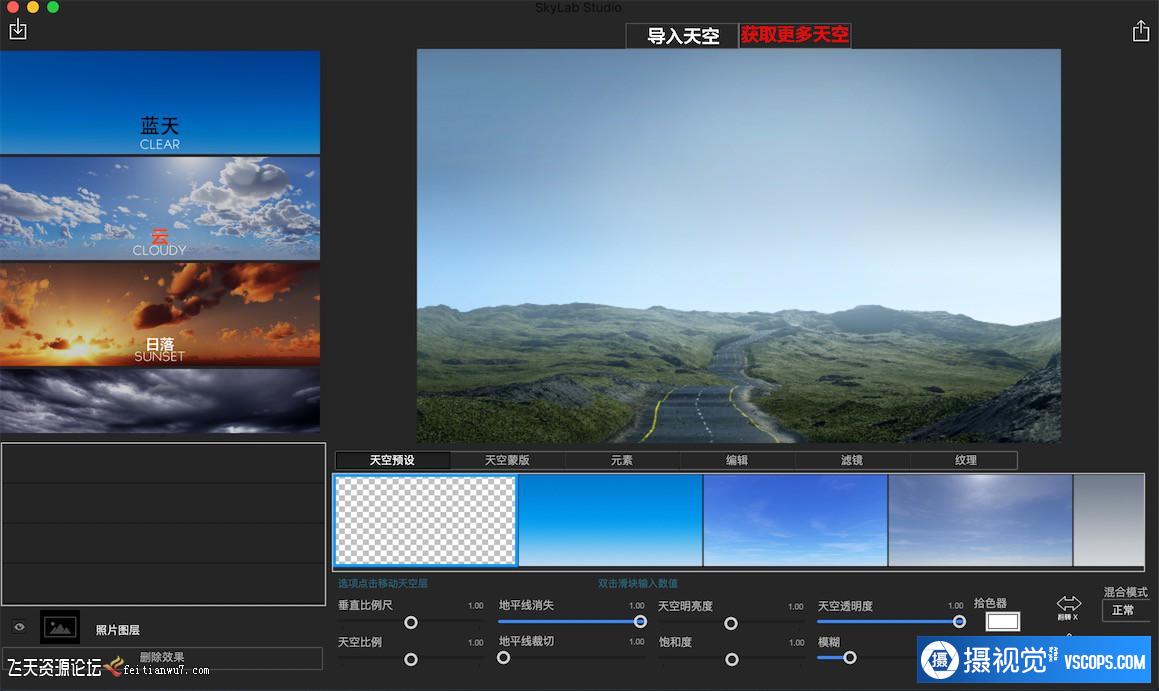Switch to the 纹理 texture tab
Image resolution: width=1159 pixels, height=691 pixels.
pos(966,461)
